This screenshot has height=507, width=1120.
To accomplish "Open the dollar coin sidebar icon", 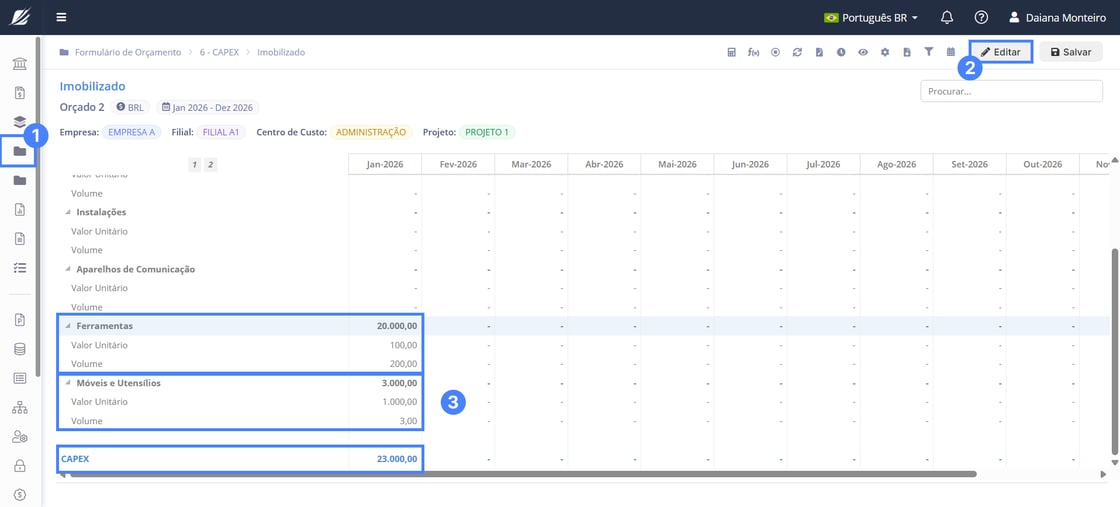I will pos(20,494).
